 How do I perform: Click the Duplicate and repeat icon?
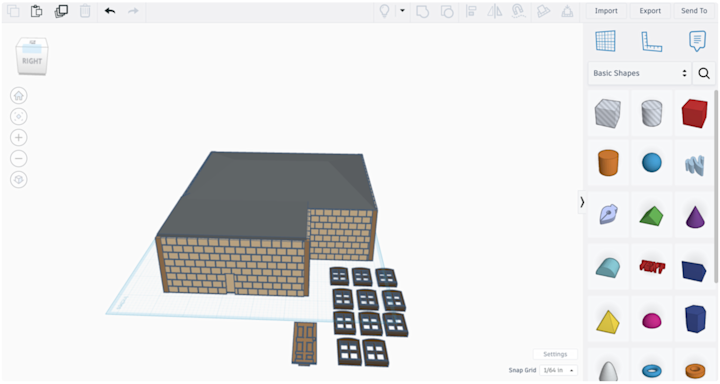coord(61,11)
